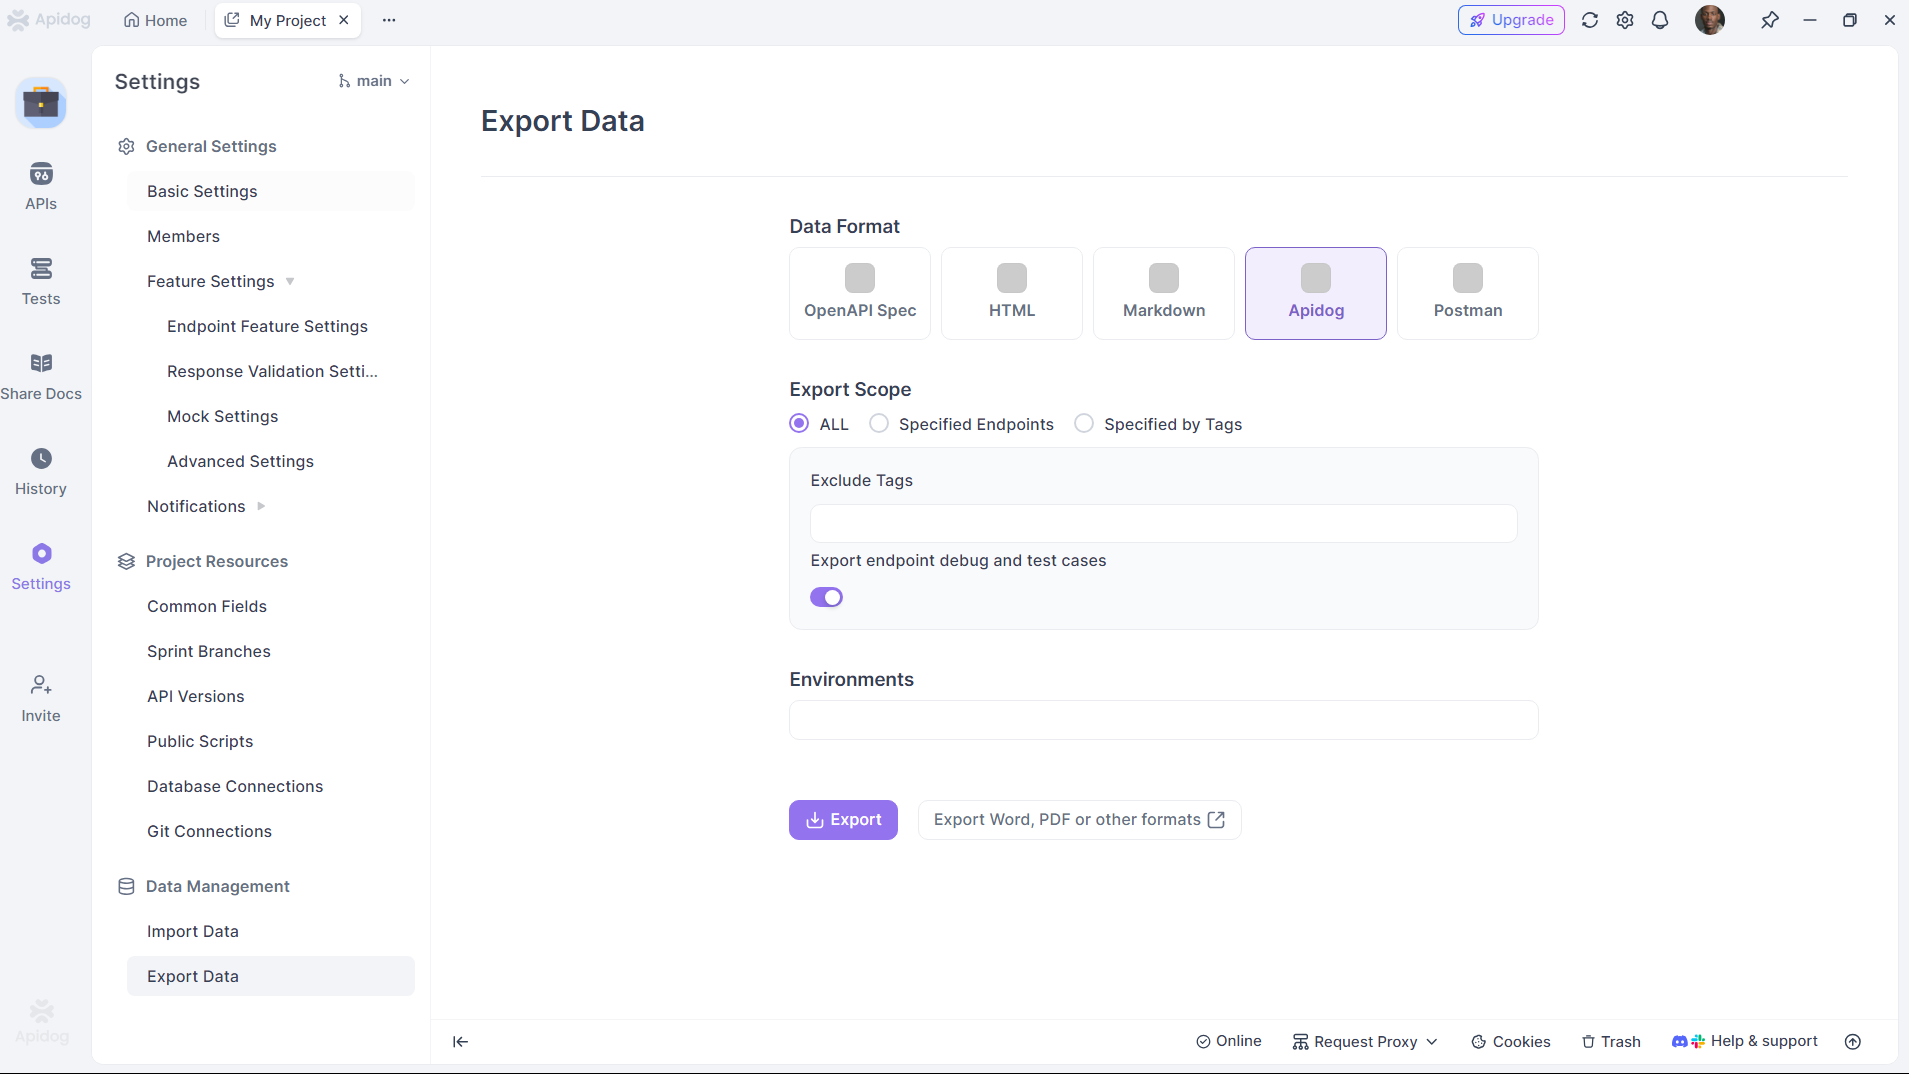The width and height of the screenshot is (1909, 1074).
Task: Click the refresh sync icon in title bar
Action: [1590, 20]
